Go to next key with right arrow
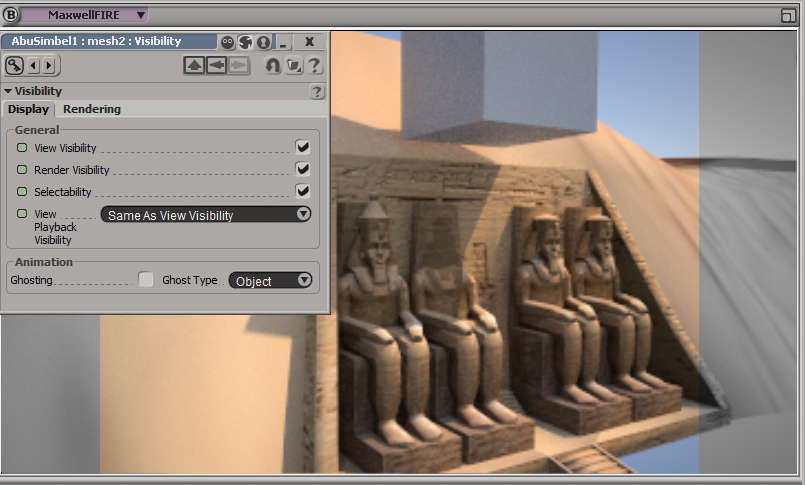 [x=49, y=65]
